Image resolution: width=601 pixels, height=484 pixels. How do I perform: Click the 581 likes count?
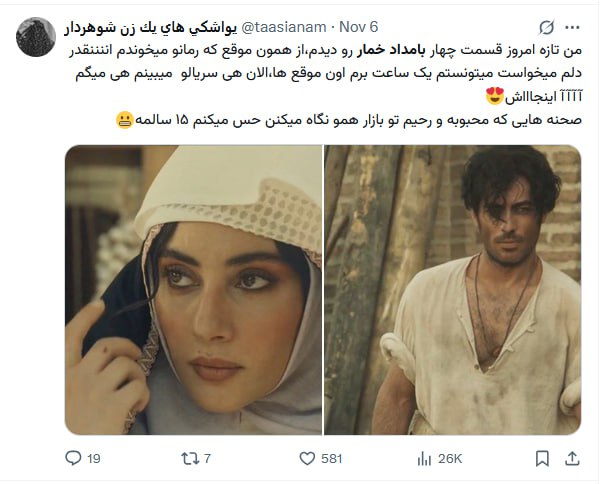(332, 459)
